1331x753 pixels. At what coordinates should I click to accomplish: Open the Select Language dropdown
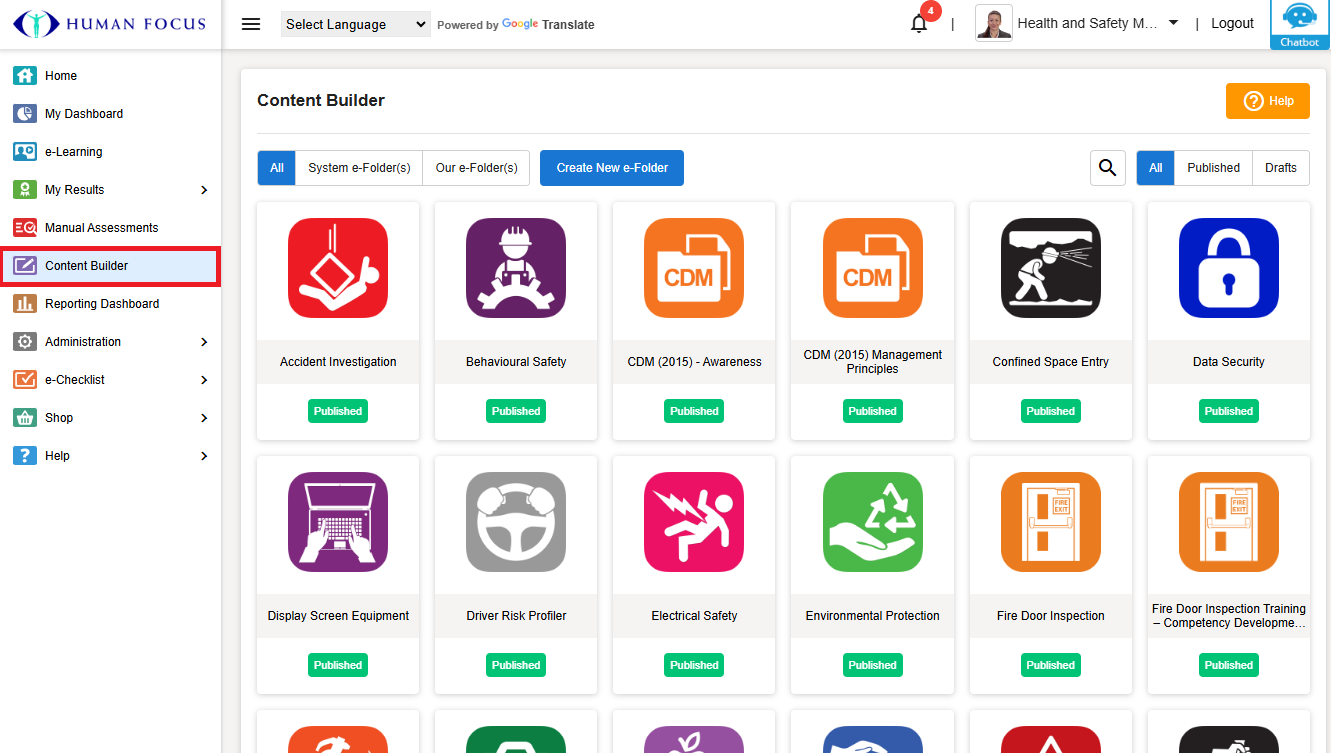tap(355, 24)
